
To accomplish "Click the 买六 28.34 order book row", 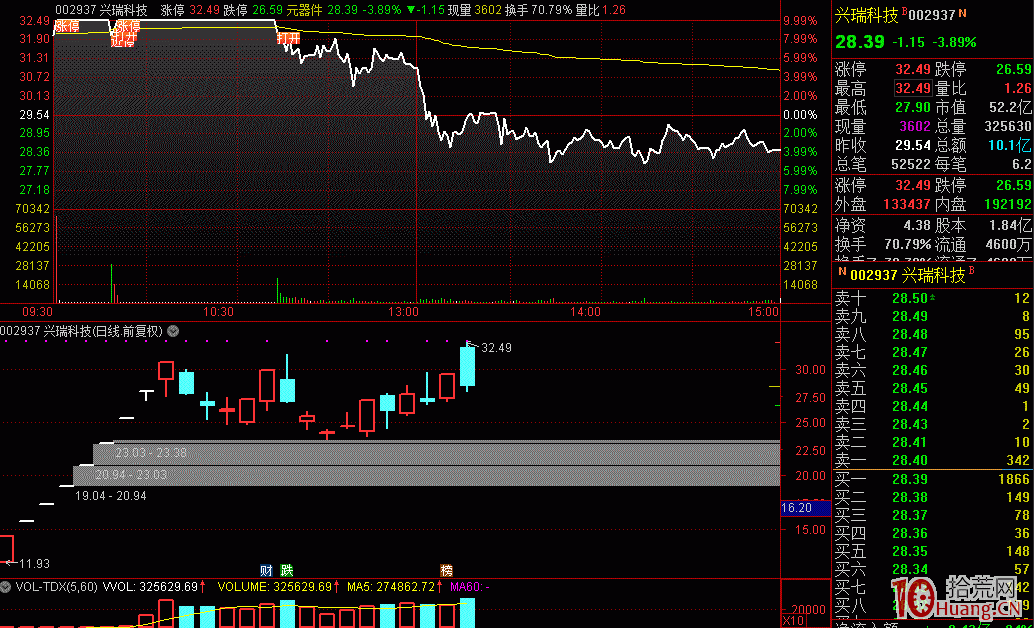I will (x=932, y=569).
